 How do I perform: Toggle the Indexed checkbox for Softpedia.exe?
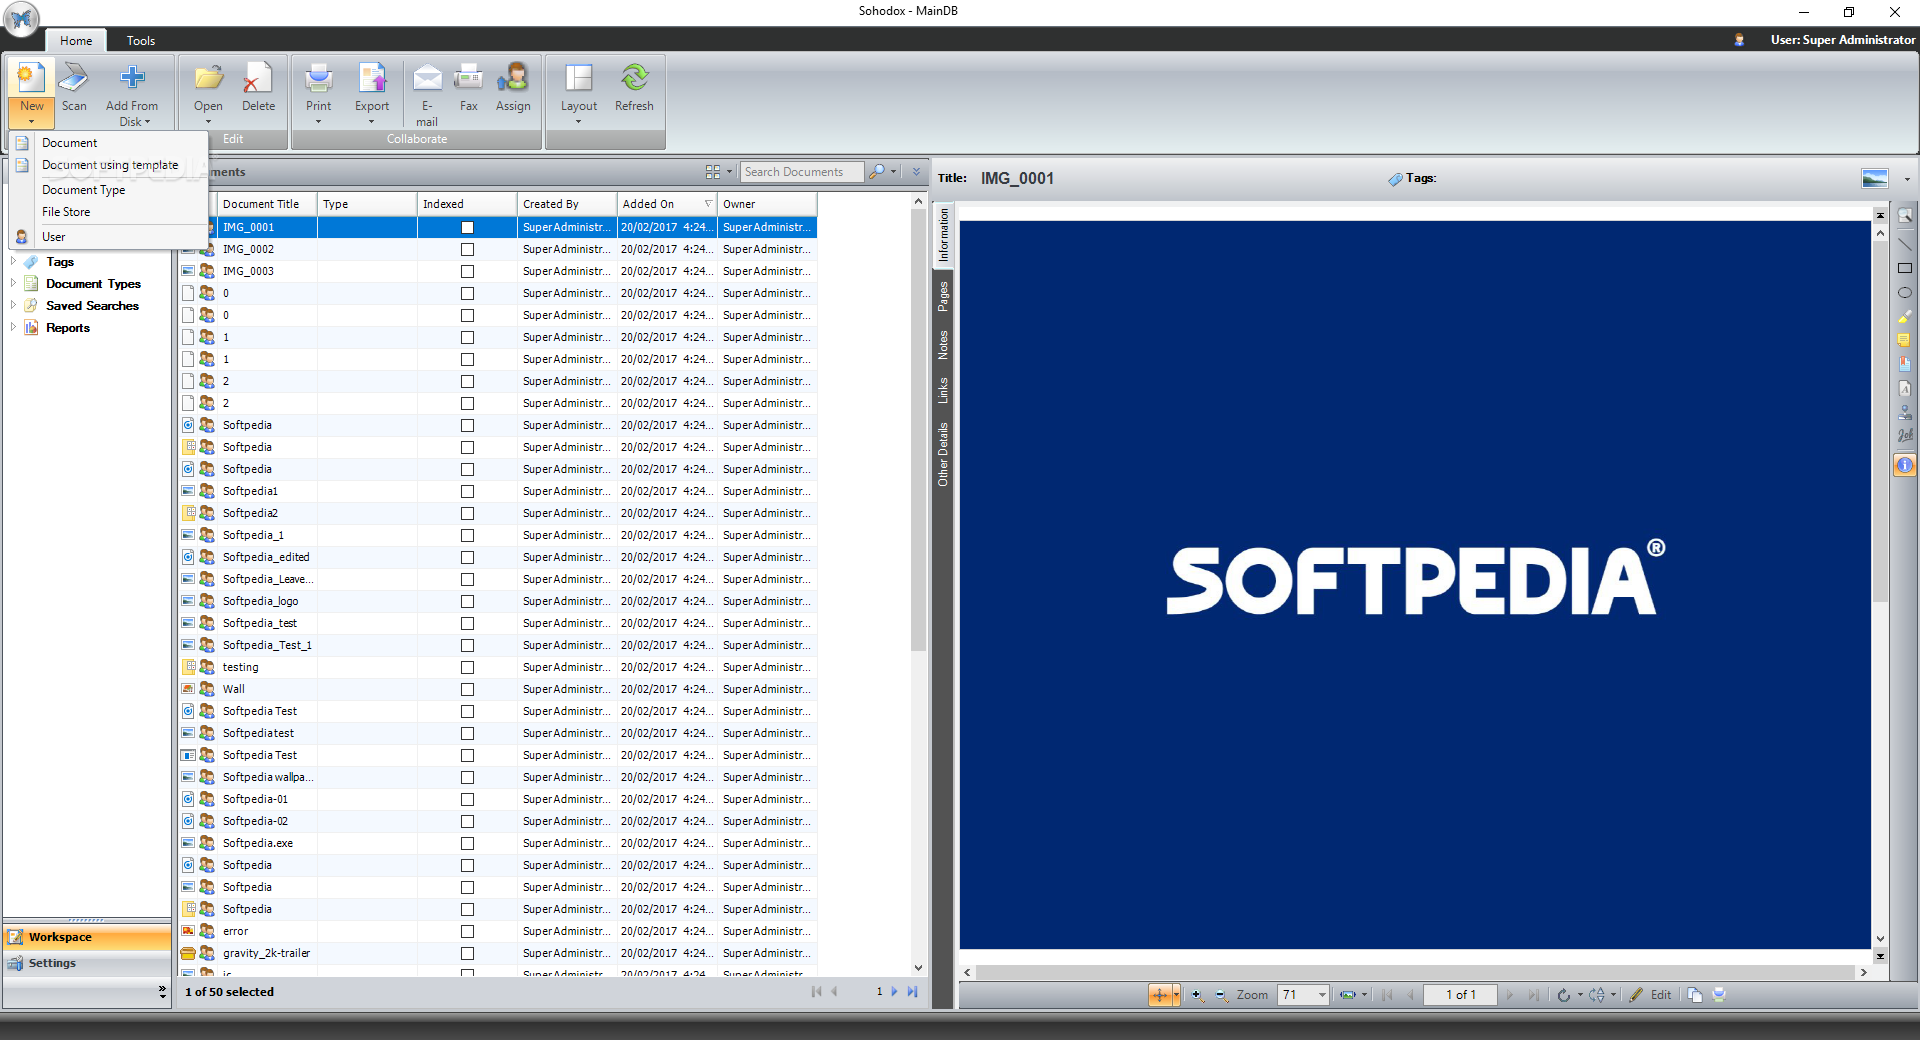pos(467,843)
